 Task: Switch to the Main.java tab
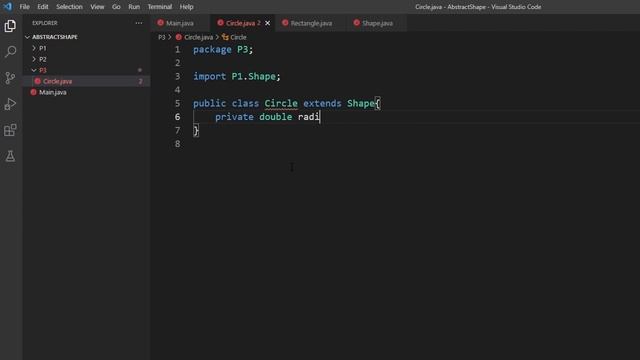(x=180, y=23)
